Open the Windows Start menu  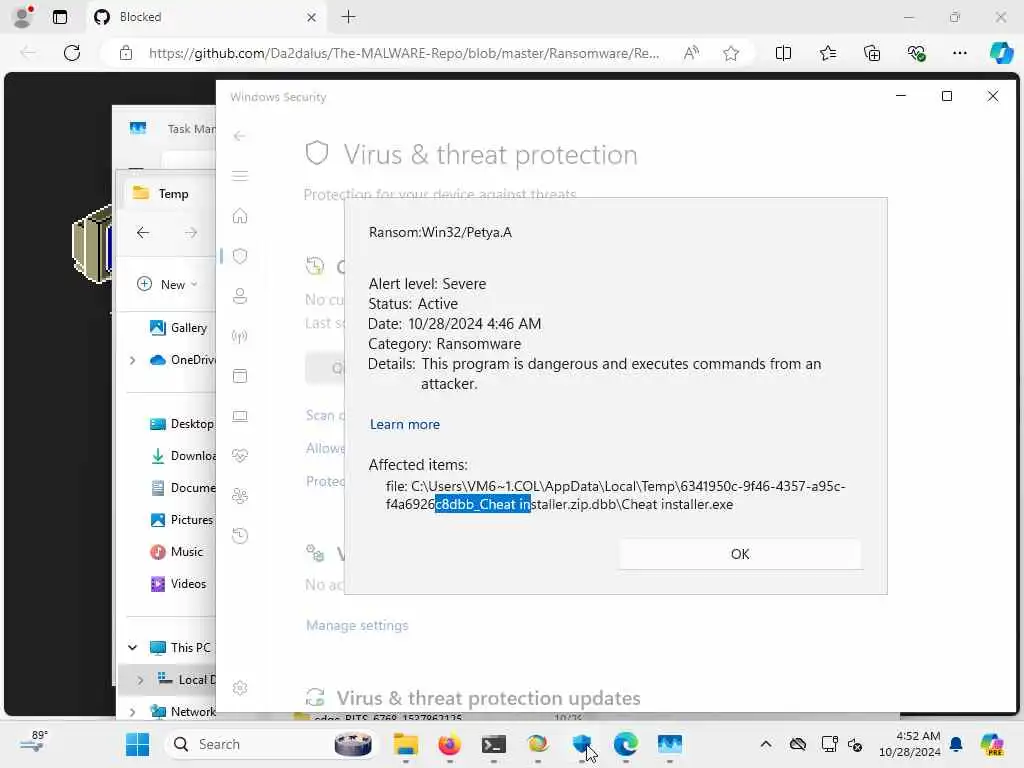pyautogui.click(x=137, y=744)
